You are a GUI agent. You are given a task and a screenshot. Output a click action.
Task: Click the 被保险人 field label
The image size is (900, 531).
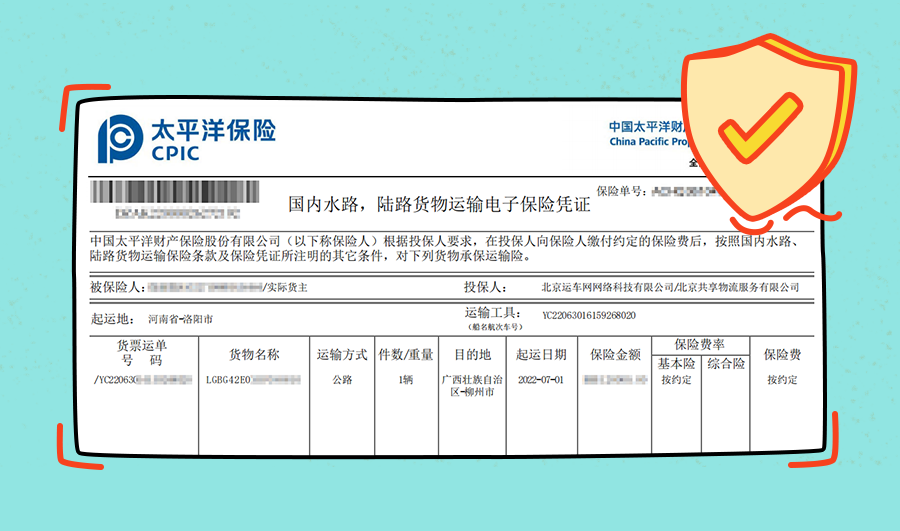(x=117, y=287)
